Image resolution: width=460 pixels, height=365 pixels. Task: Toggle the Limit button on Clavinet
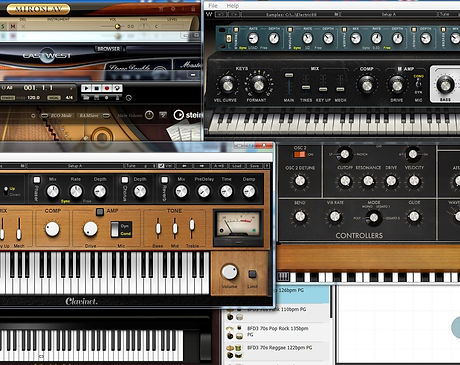(x=252, y=274)
